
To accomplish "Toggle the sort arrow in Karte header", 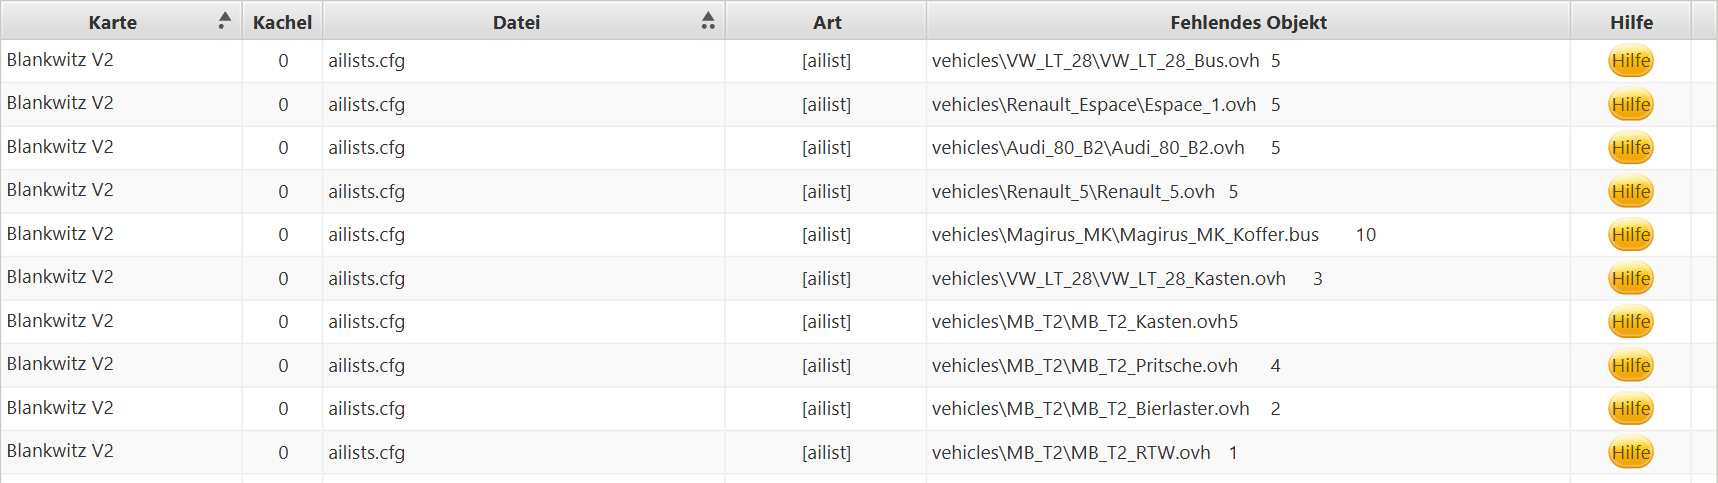I will 225,20.
